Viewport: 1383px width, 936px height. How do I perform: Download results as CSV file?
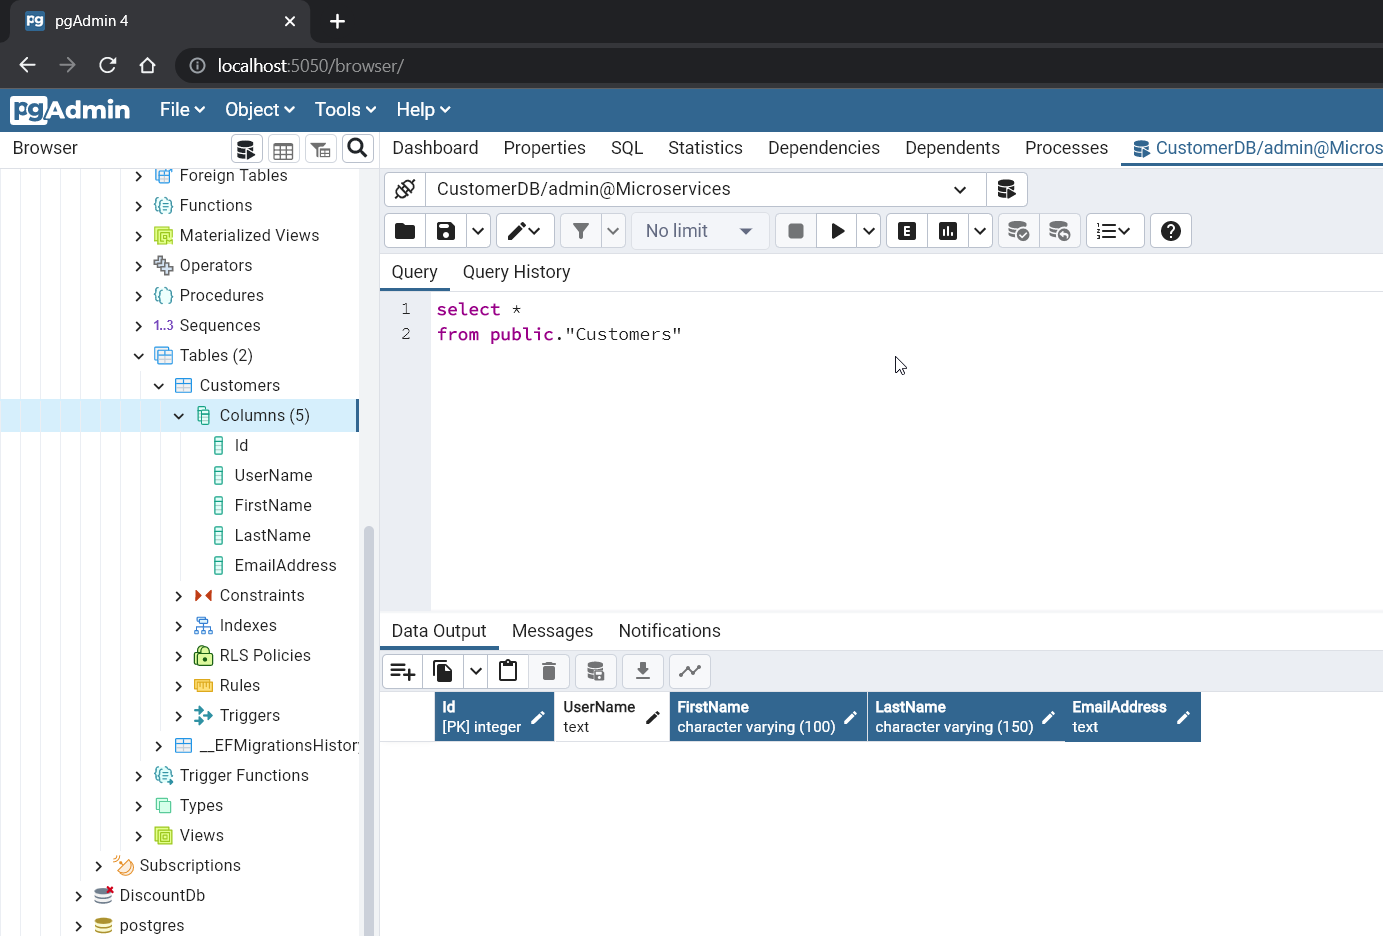(x=643, y=671)
